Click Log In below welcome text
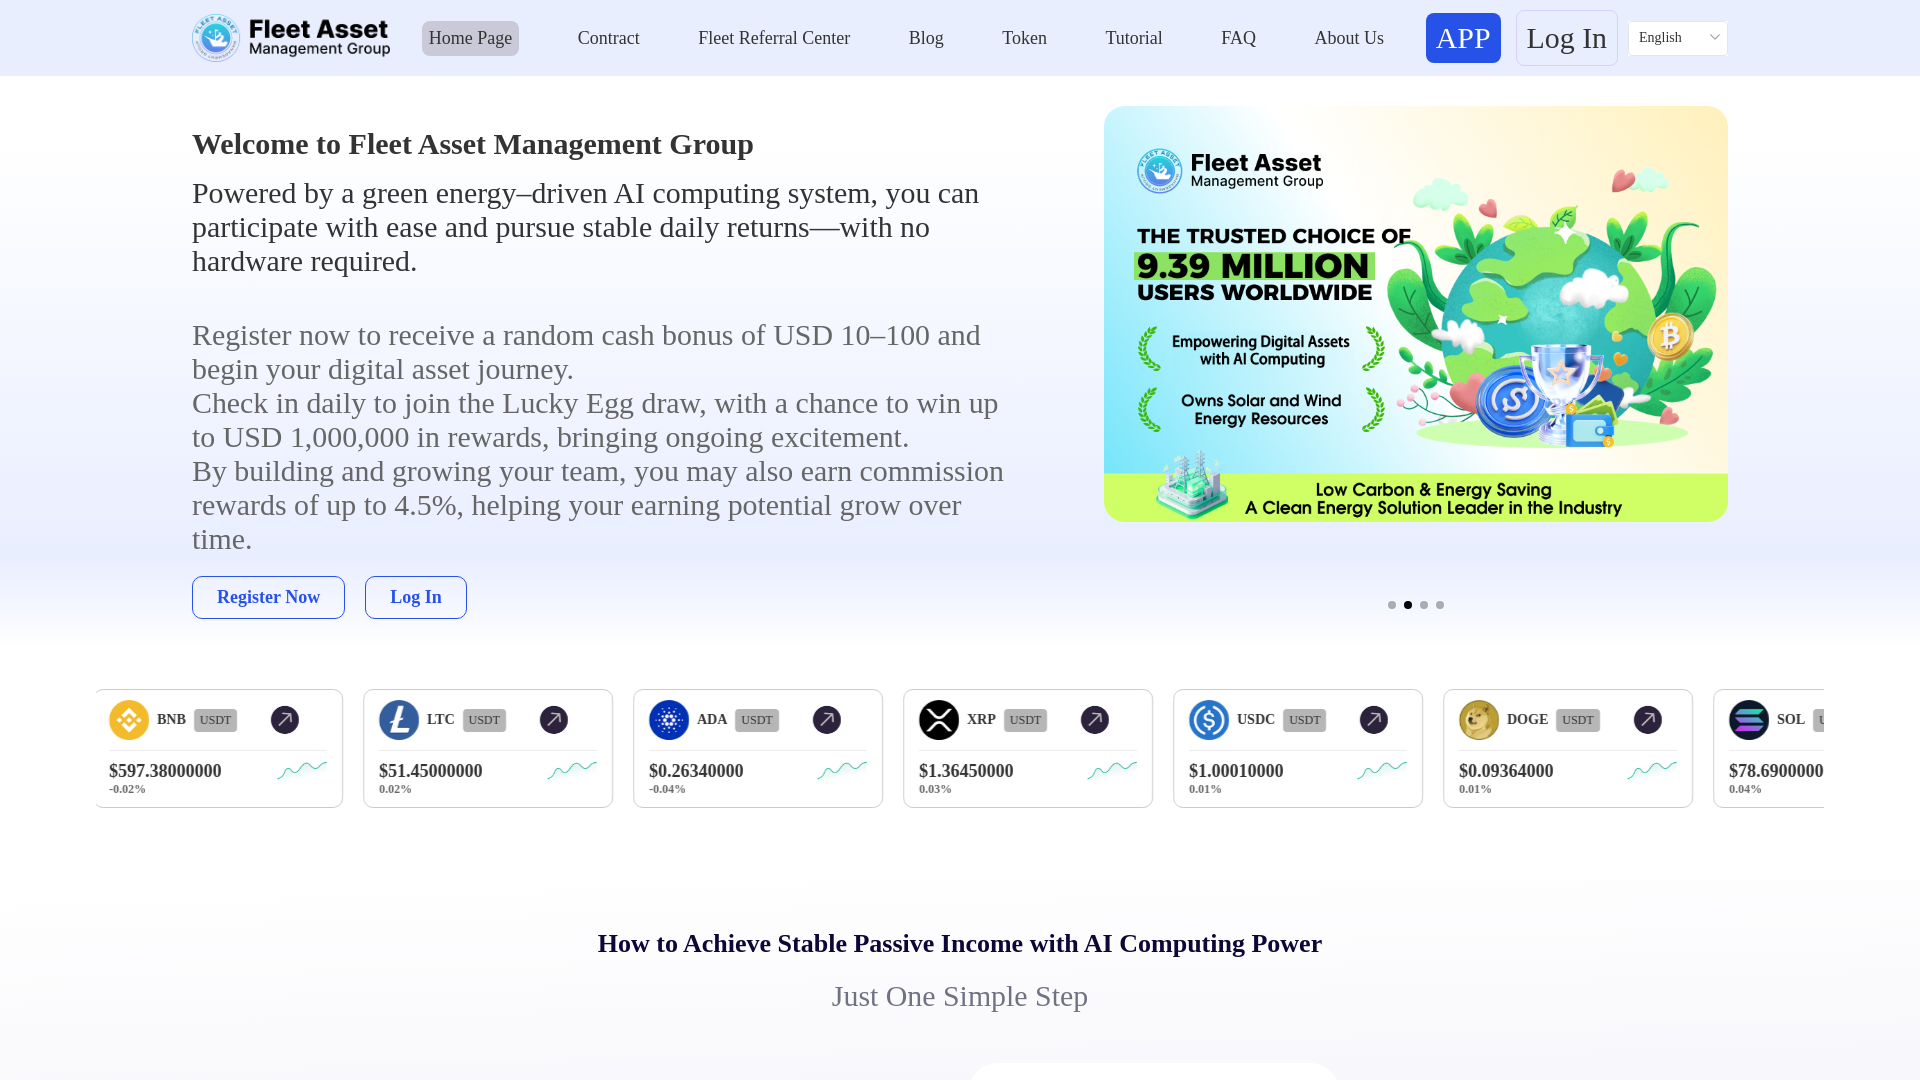The height and width of the screenshot is (1080, 1920). click(x=416, y=597)
